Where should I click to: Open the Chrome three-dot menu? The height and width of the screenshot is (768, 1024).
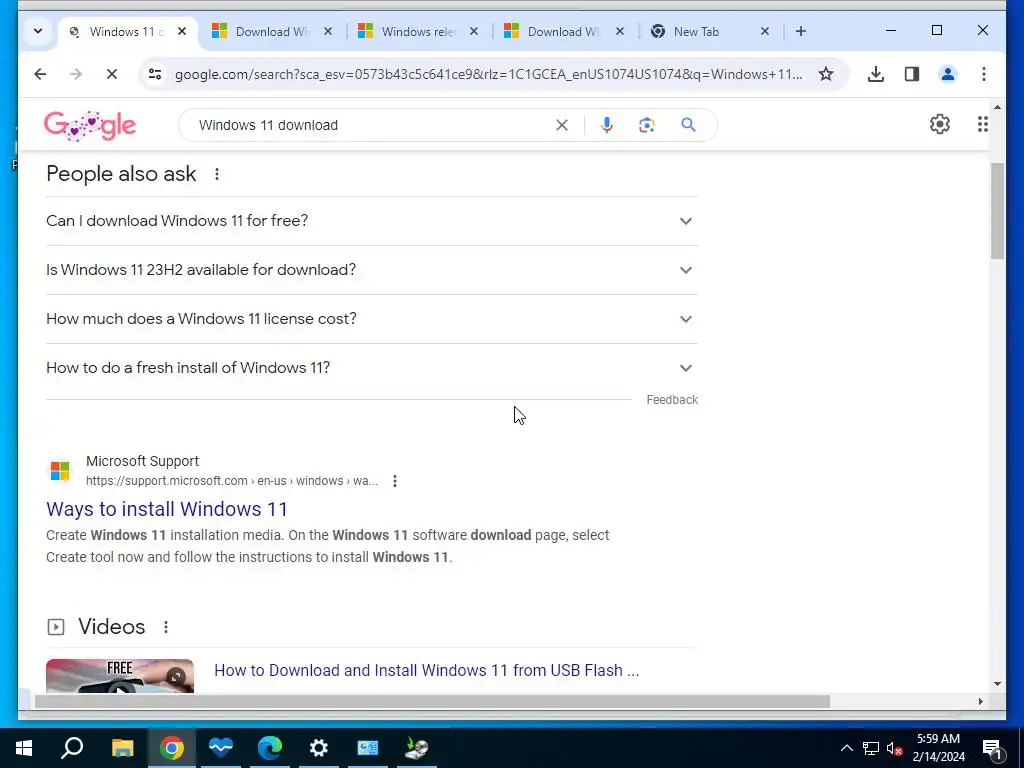coord(984,74)
